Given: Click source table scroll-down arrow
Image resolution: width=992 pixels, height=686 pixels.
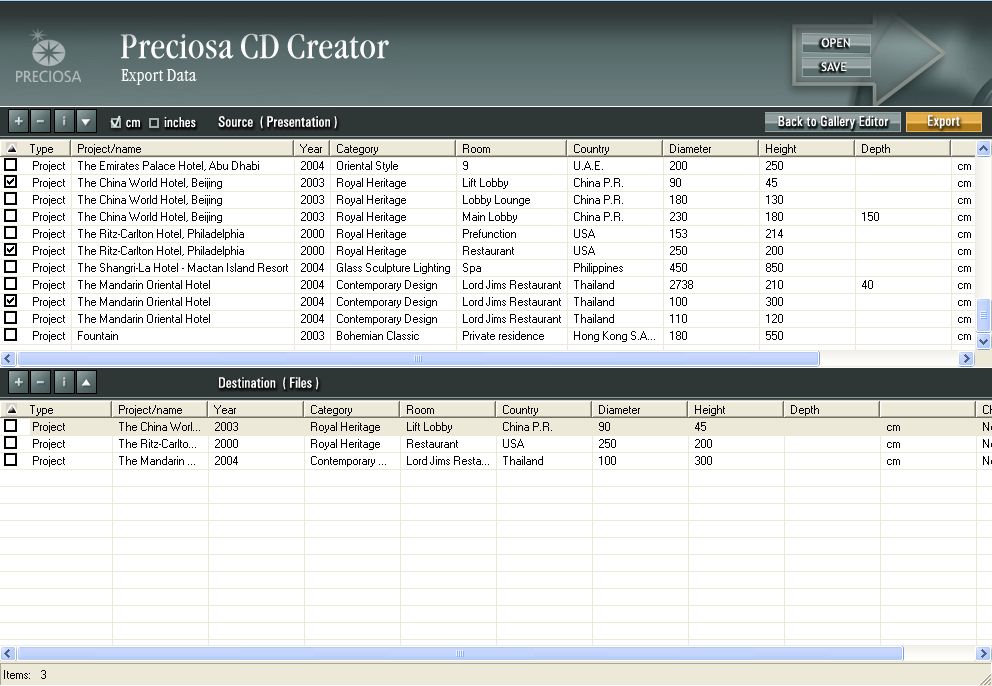Looking at the screenshot, I should point(983,341).
